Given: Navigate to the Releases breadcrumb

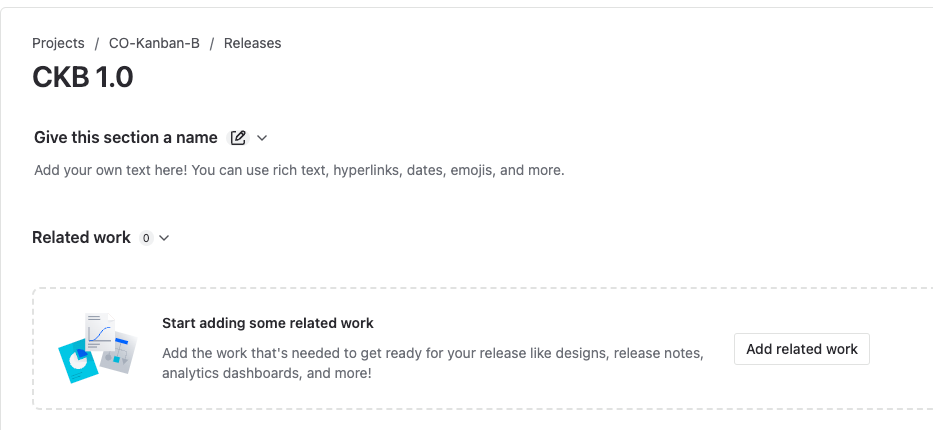Looking at the screenshot, I should [252, 43].
